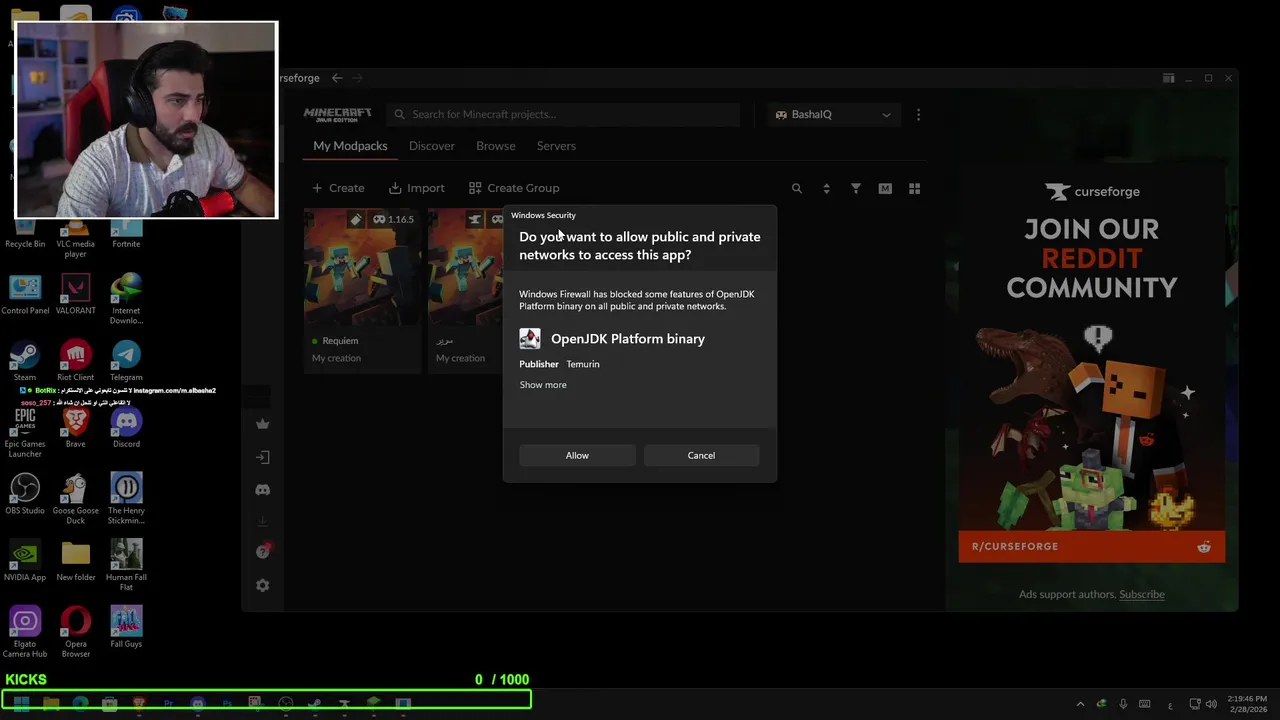Open Discord icon in CurseForge sidebar

click(x=263, y=490)
